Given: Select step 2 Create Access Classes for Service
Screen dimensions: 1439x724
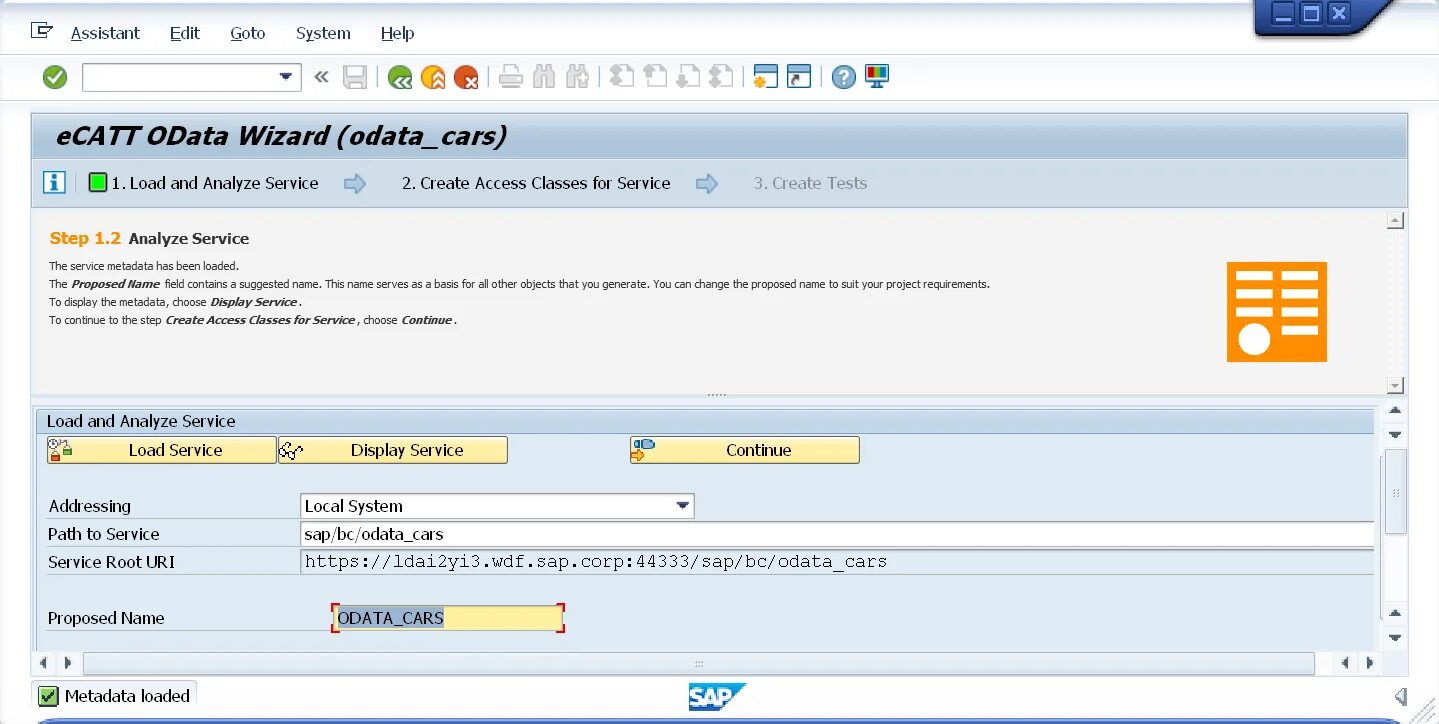Looking at the screenshot, I should 536,183.
